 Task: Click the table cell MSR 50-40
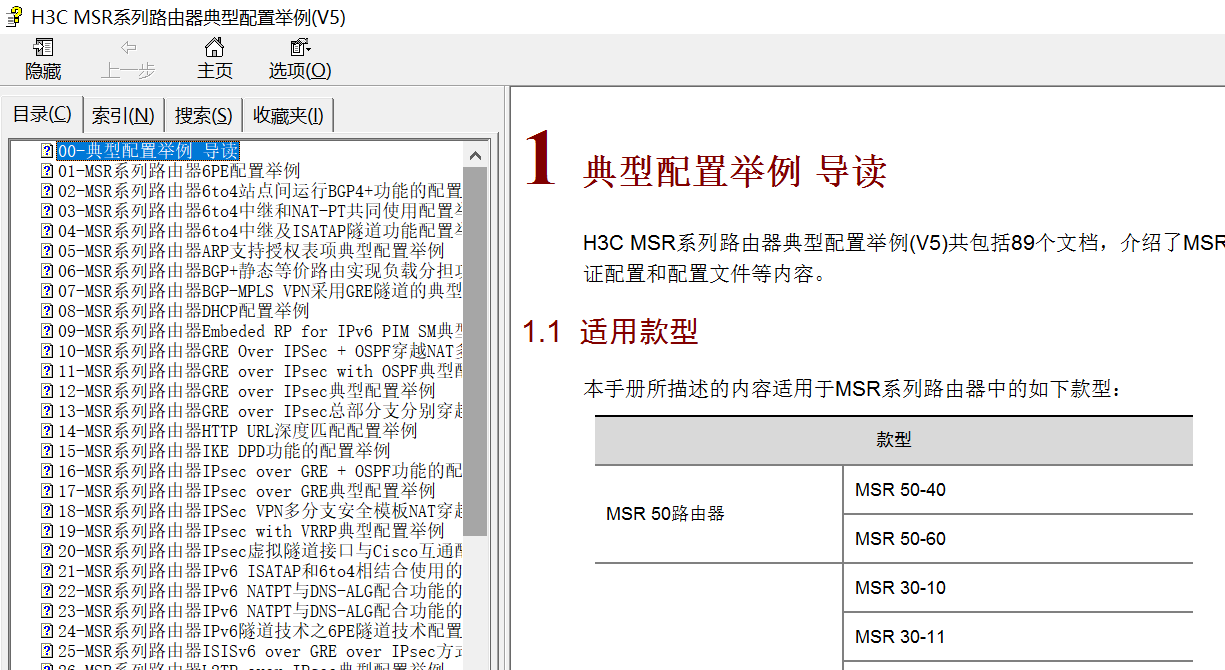click(x=1018, y=490)
